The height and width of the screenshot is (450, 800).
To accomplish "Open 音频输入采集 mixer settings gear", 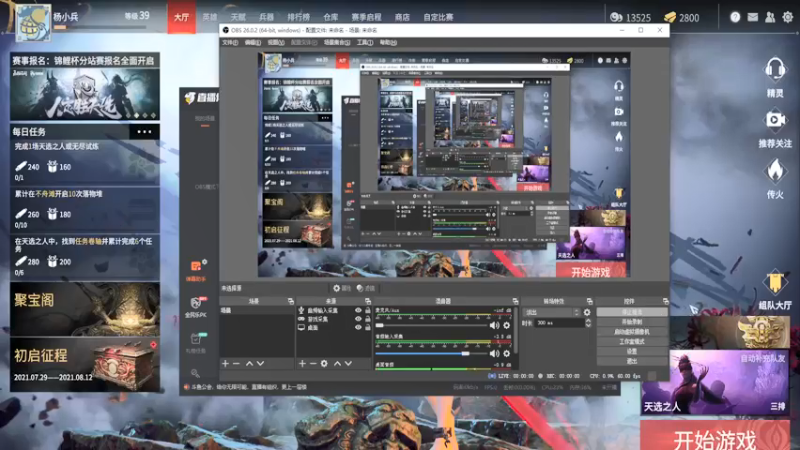I will point(507,353).
